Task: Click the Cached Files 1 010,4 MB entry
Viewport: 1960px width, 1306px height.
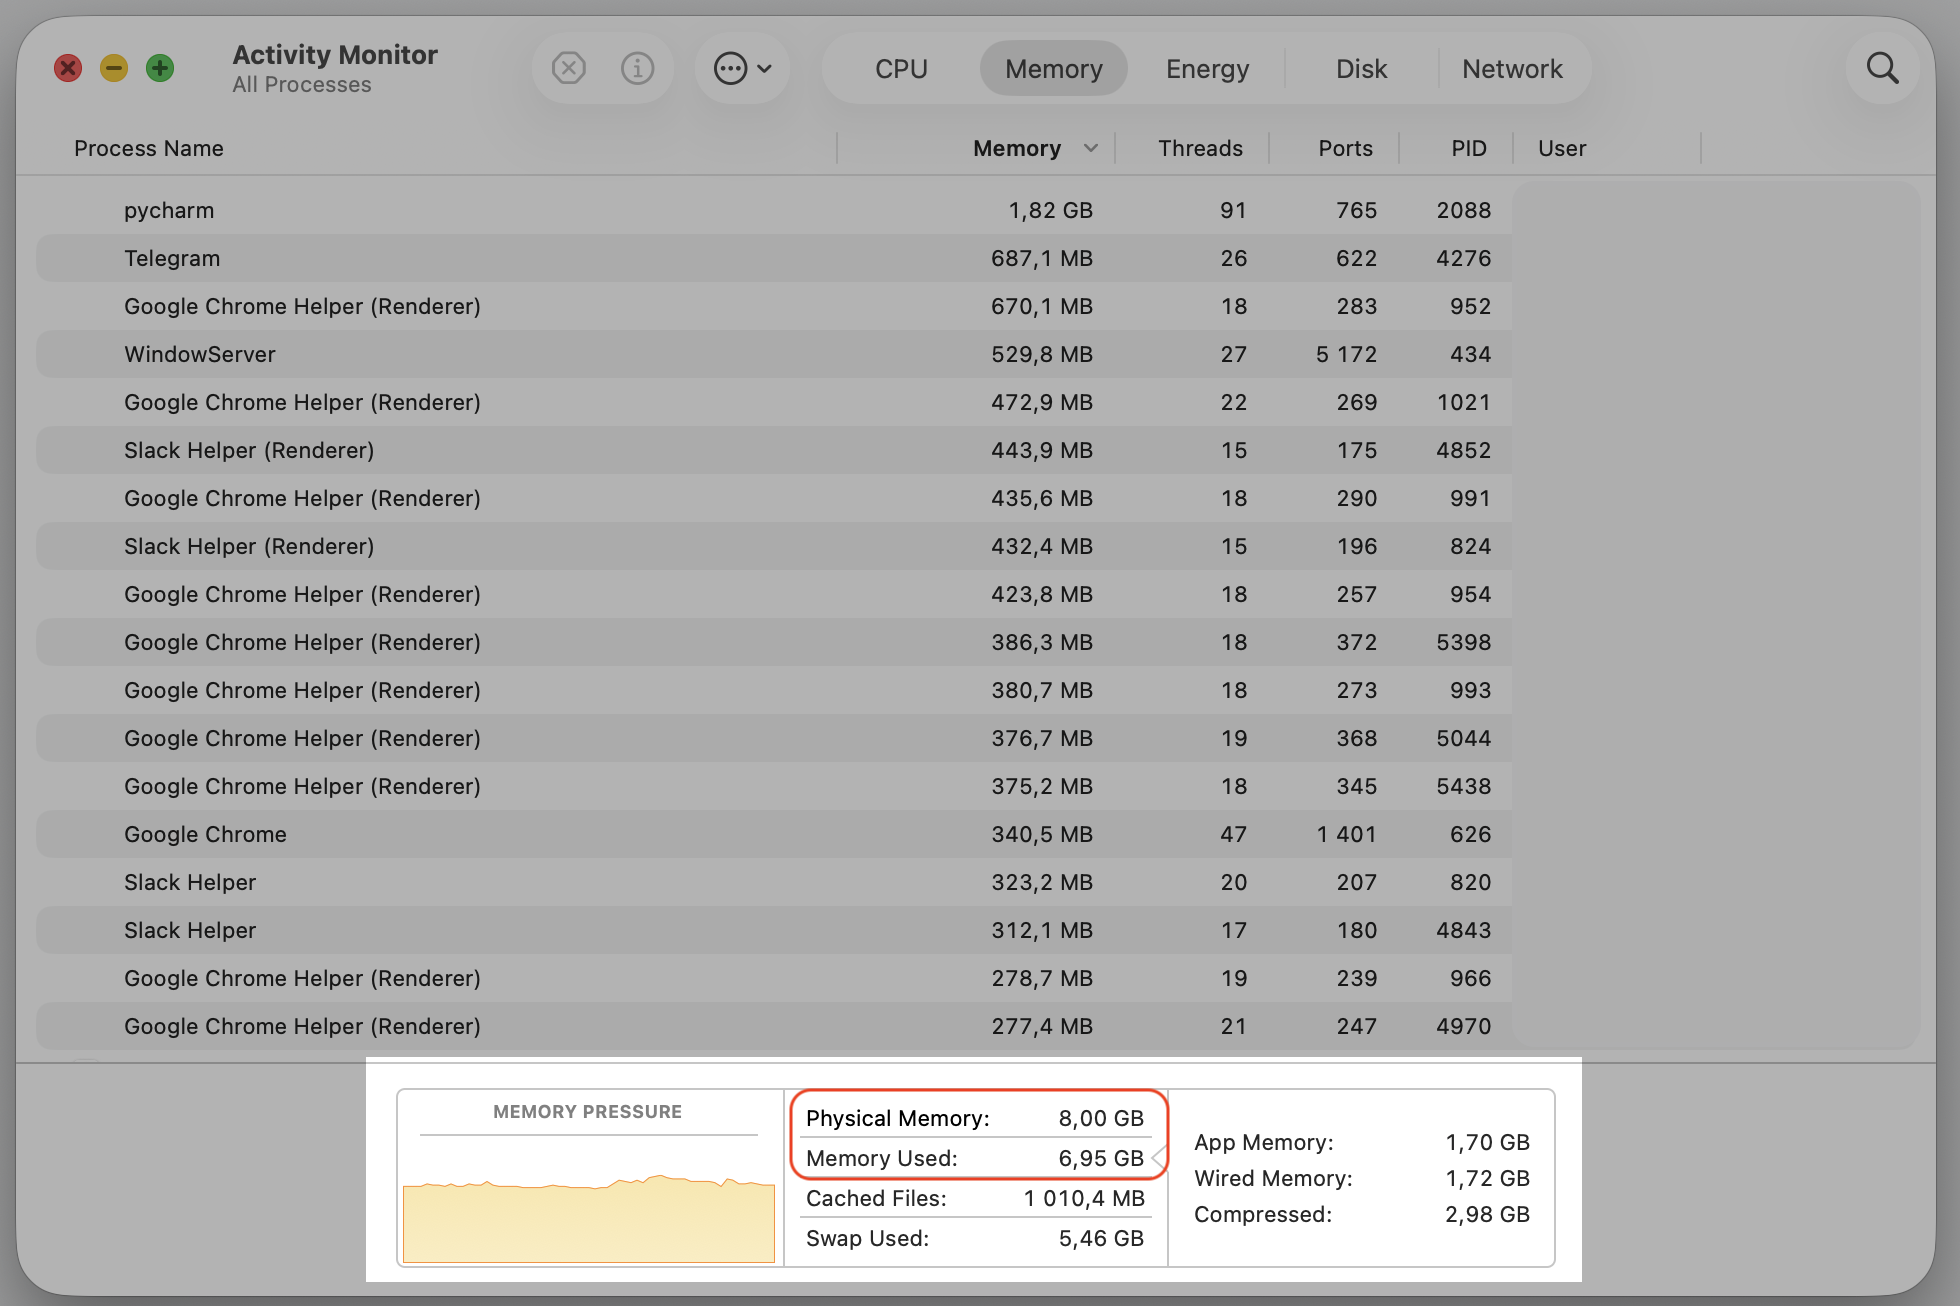Action: (975, 1198)
